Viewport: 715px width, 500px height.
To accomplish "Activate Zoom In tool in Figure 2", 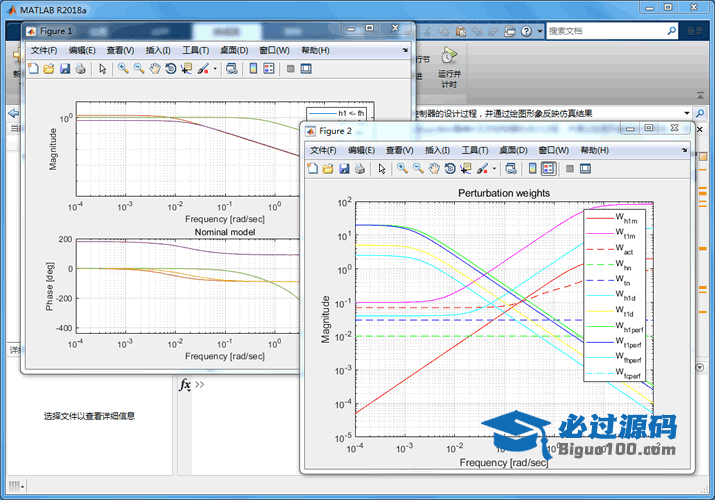I will 402,169.
